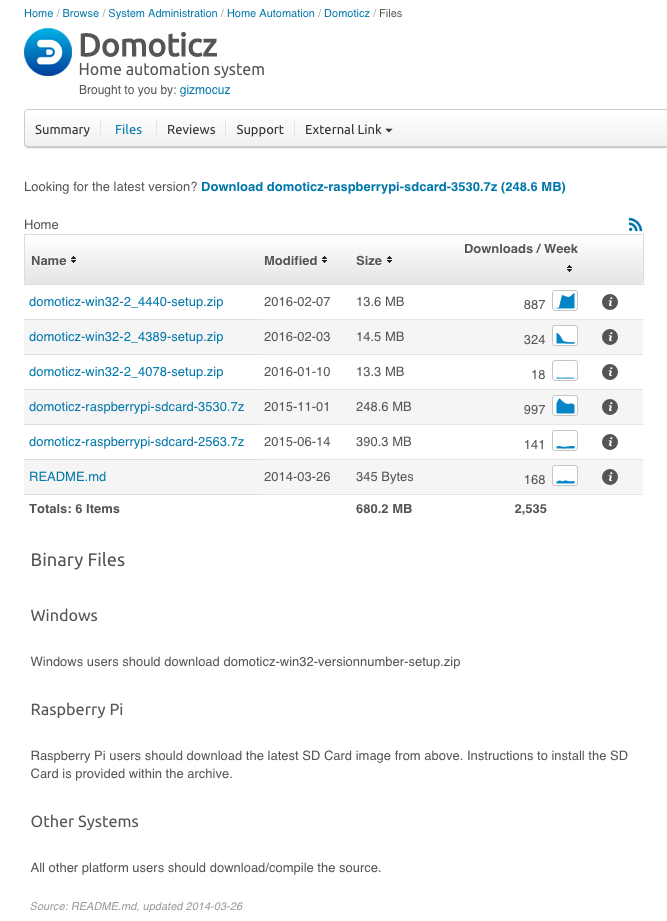The width and height of the screenshot is (667, 921).
Task: Sort by Downloads / Week arrows
Action: (x=569, y=268)
